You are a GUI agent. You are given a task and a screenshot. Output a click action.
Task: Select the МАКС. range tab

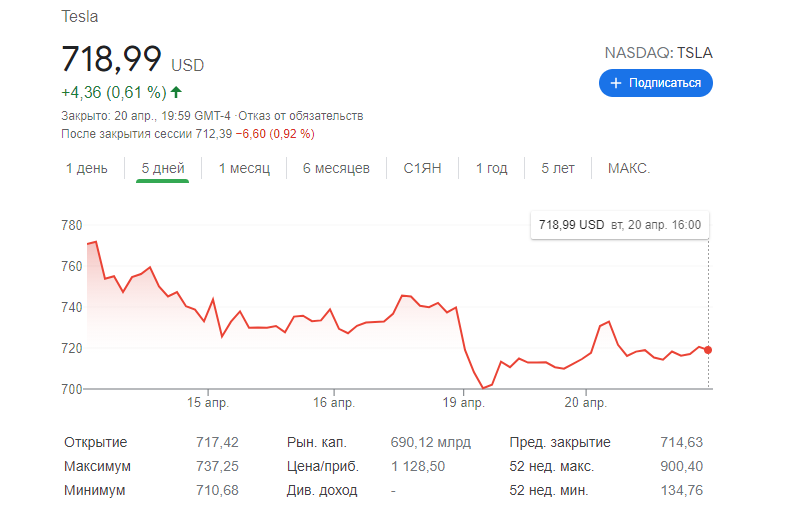tap(629, 168)
